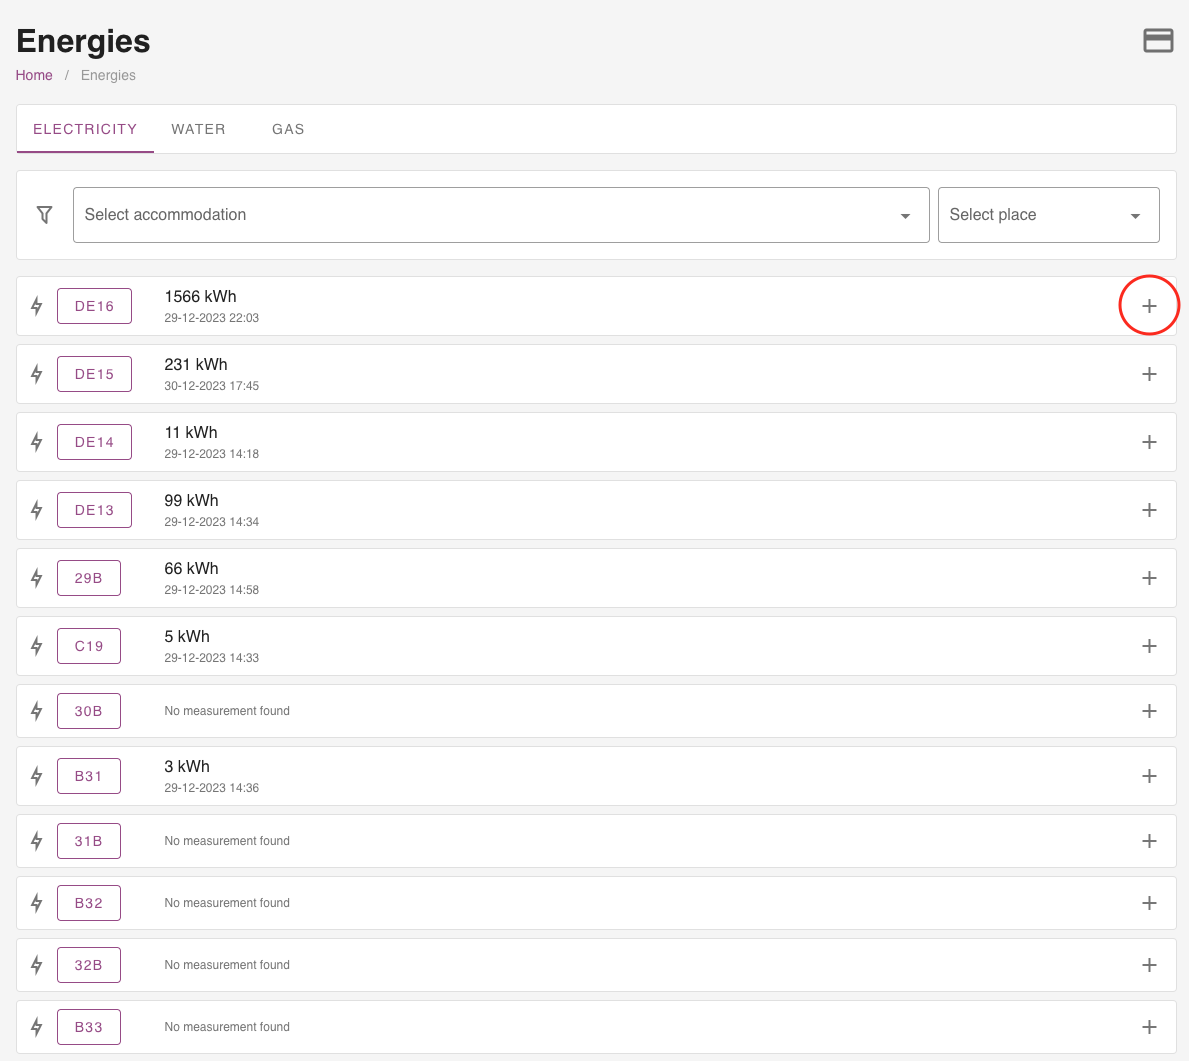Click the DE14 accommodation tag
The width and height of the screenshot is (1189, 1061).
pos(94,442)
